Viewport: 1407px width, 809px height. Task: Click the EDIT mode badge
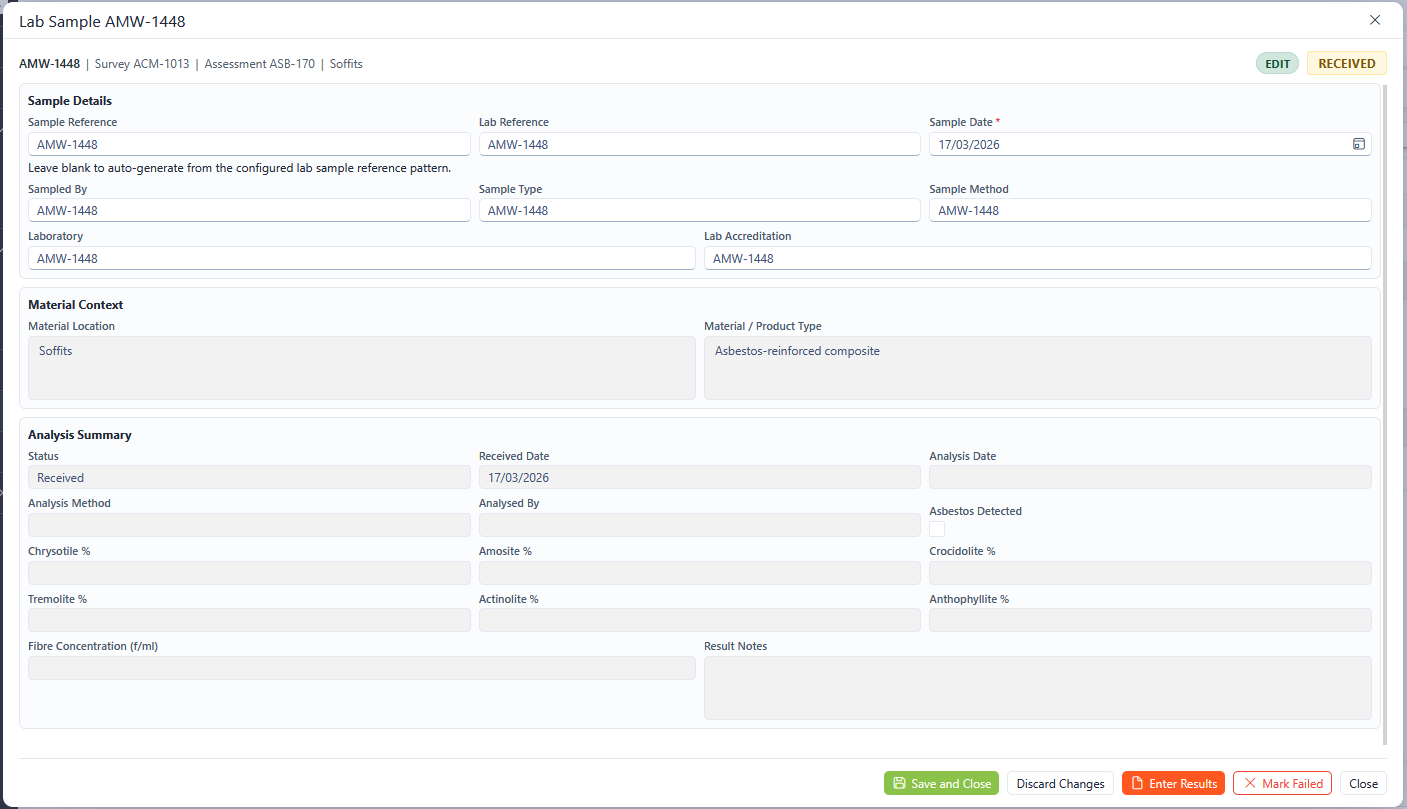[1277, 63]
